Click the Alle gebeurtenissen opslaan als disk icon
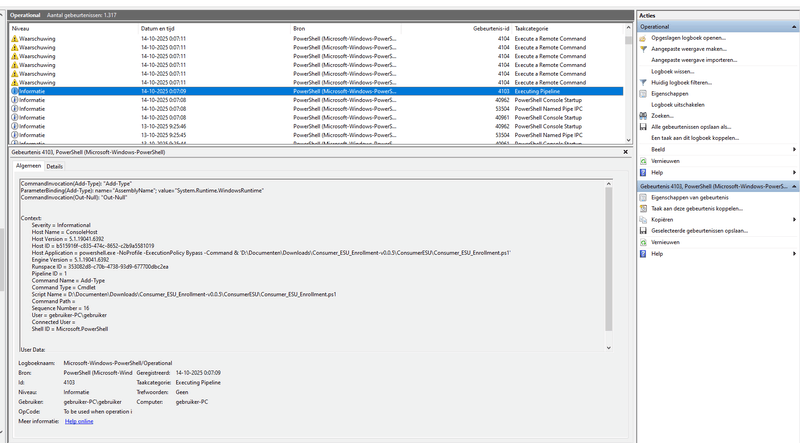 click(x=643, y=127)
